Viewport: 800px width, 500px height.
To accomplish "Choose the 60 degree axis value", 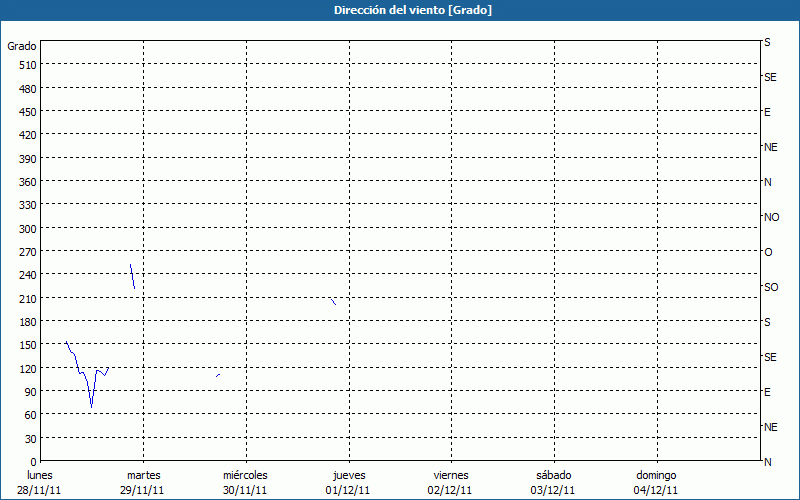I will pyautogui.click(x=31, y=415).
